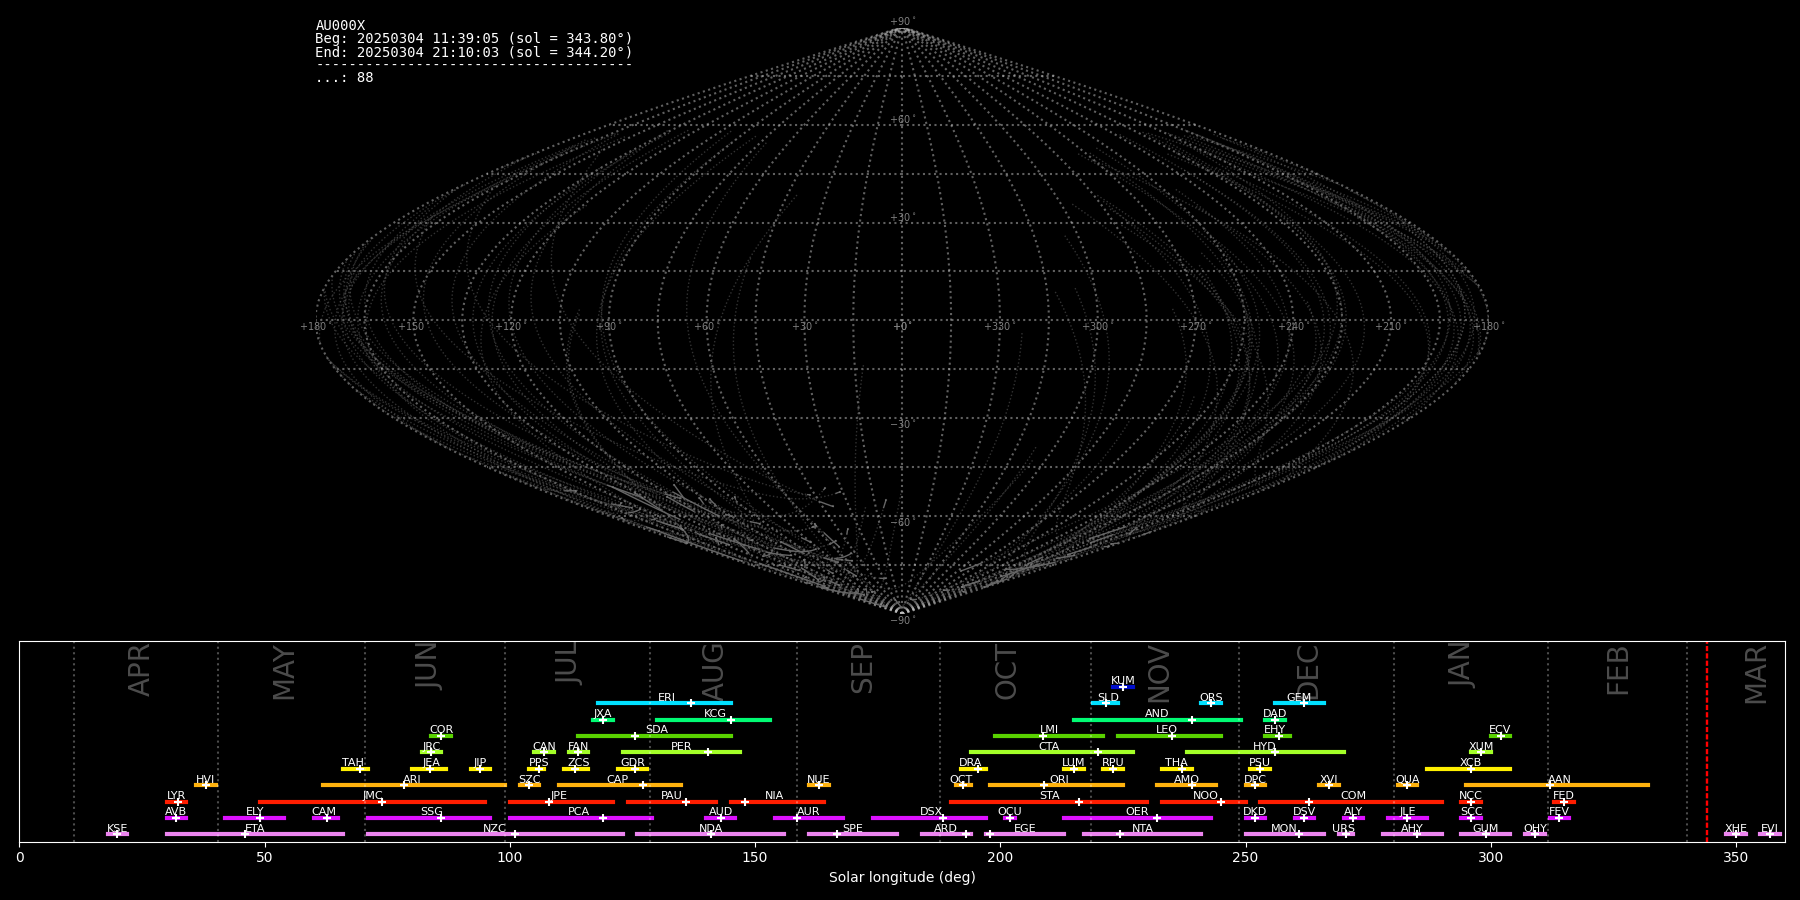Click the ARI shower label
Screen dimensions: 1800x900
click(x=411, y=780)
